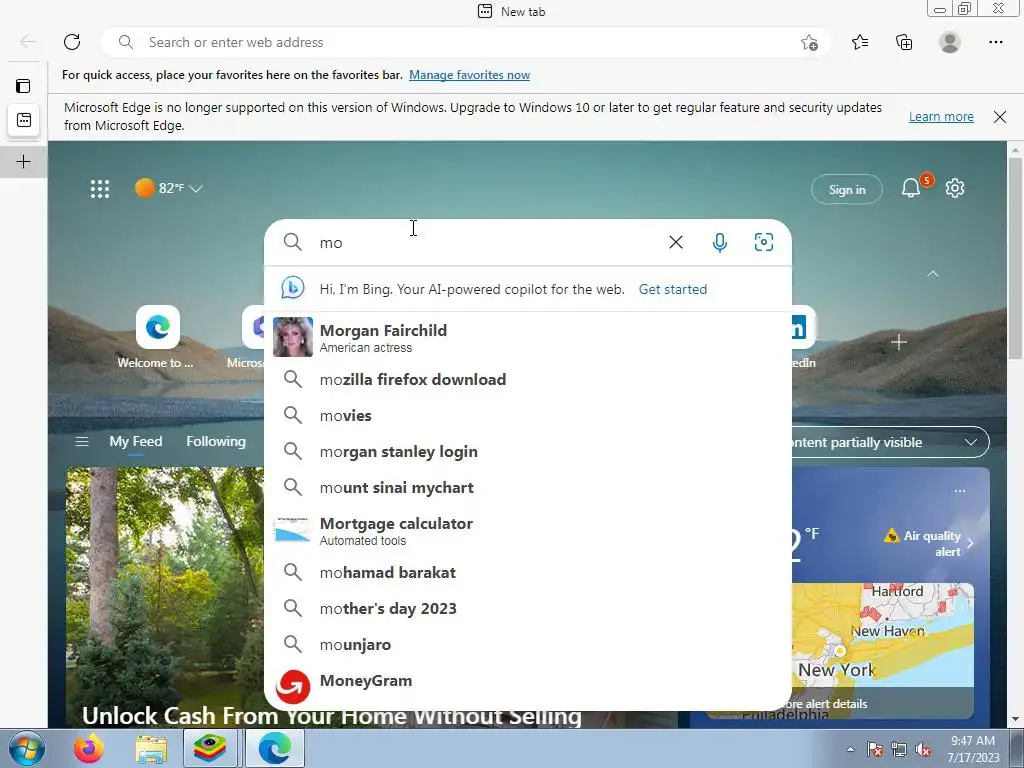1024x768 pixels.
Task: Show hidden tray icons arrow
Action: 850,750
